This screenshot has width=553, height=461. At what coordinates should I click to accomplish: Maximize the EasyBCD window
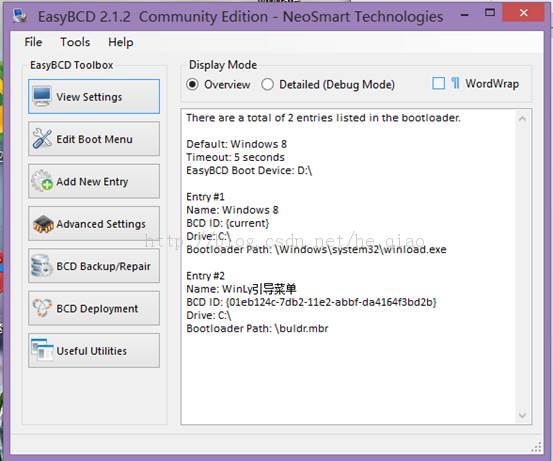tap(490, 13)
